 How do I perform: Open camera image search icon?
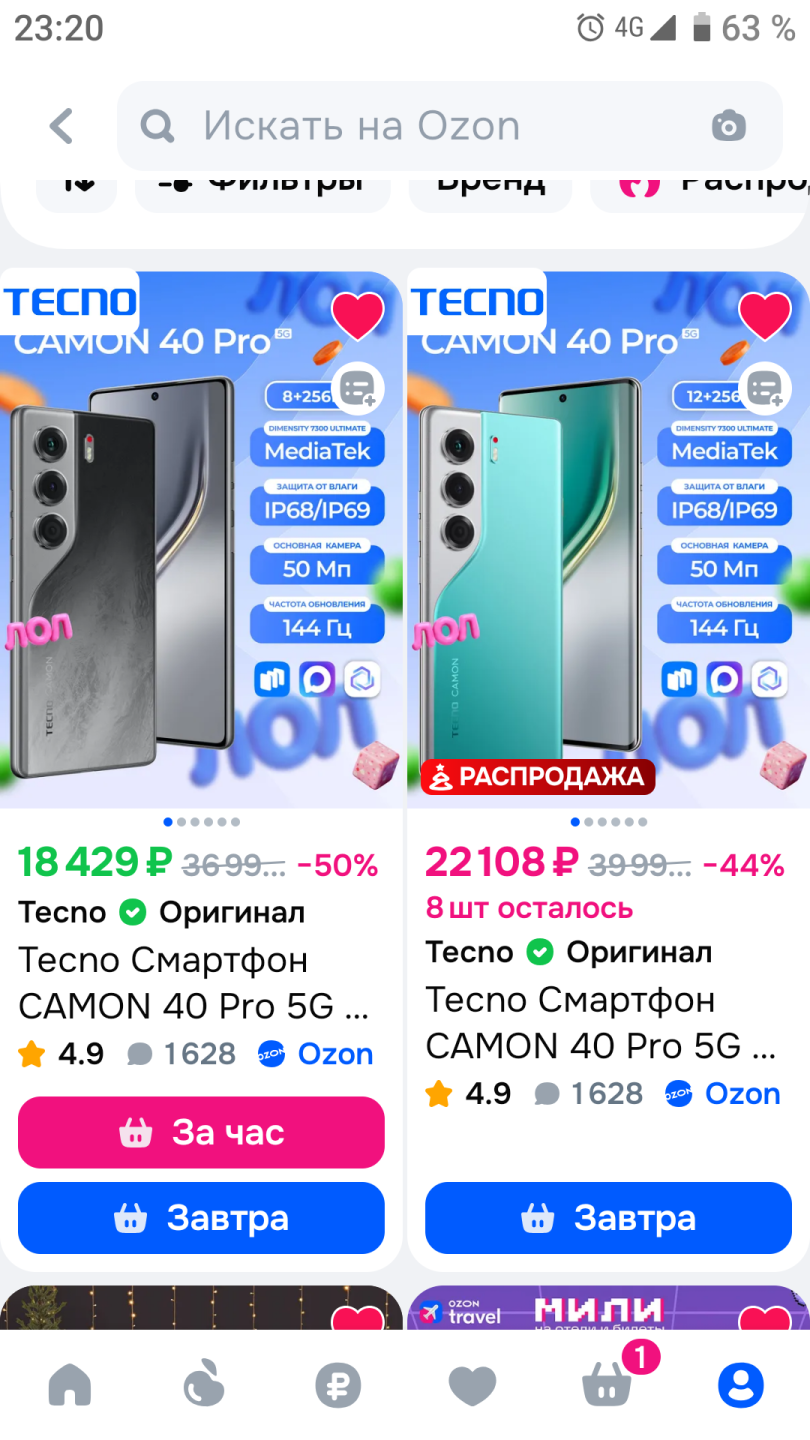(729, 126)
